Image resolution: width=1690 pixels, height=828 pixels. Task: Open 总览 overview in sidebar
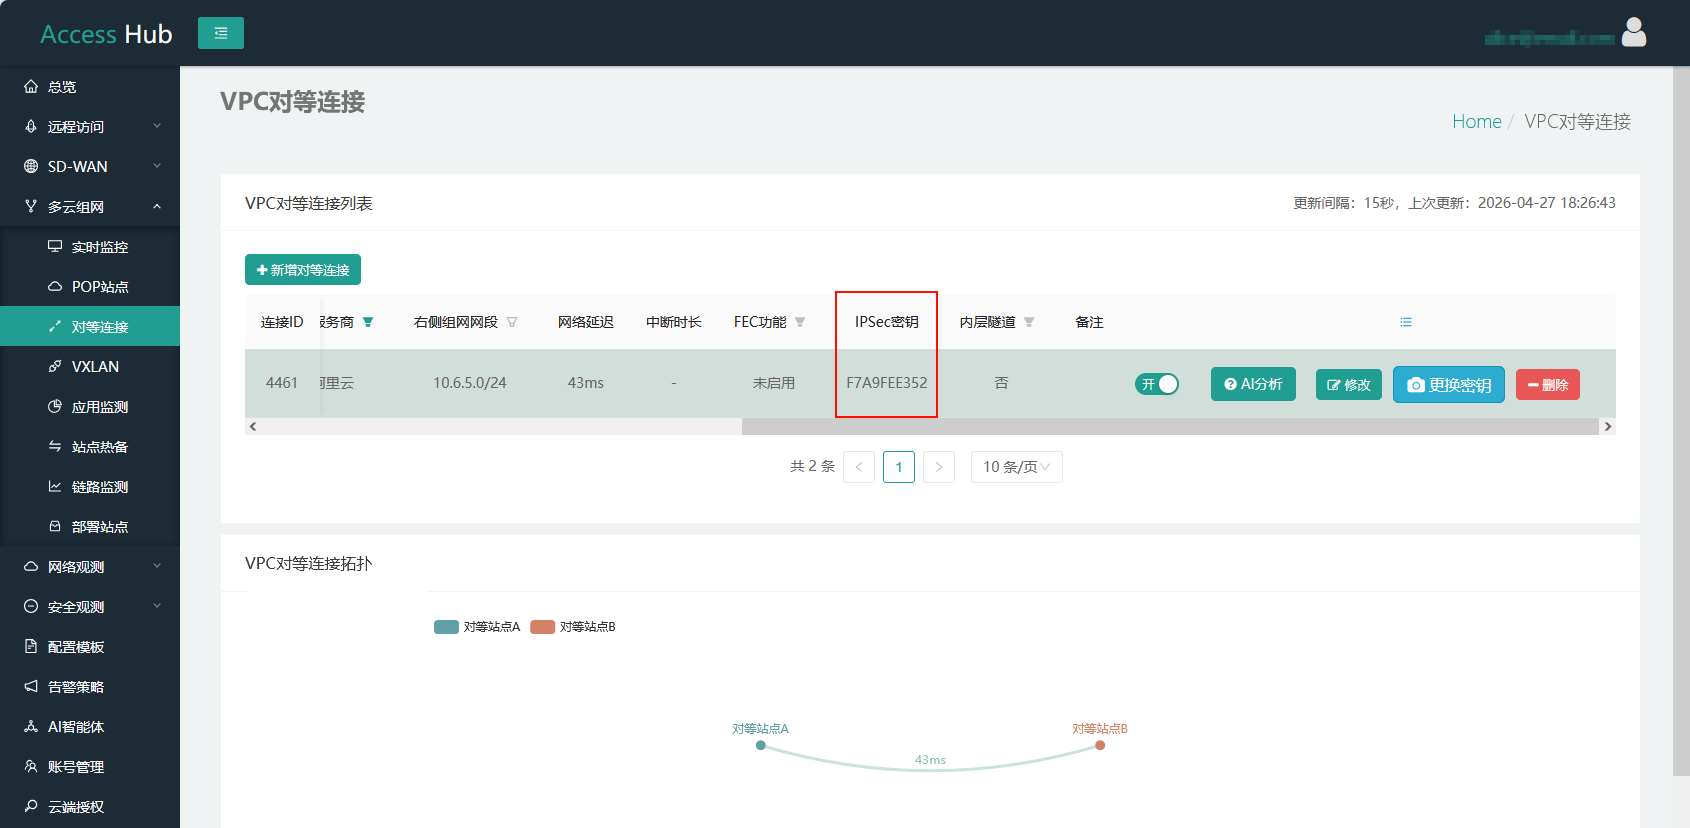click(90, 87)
